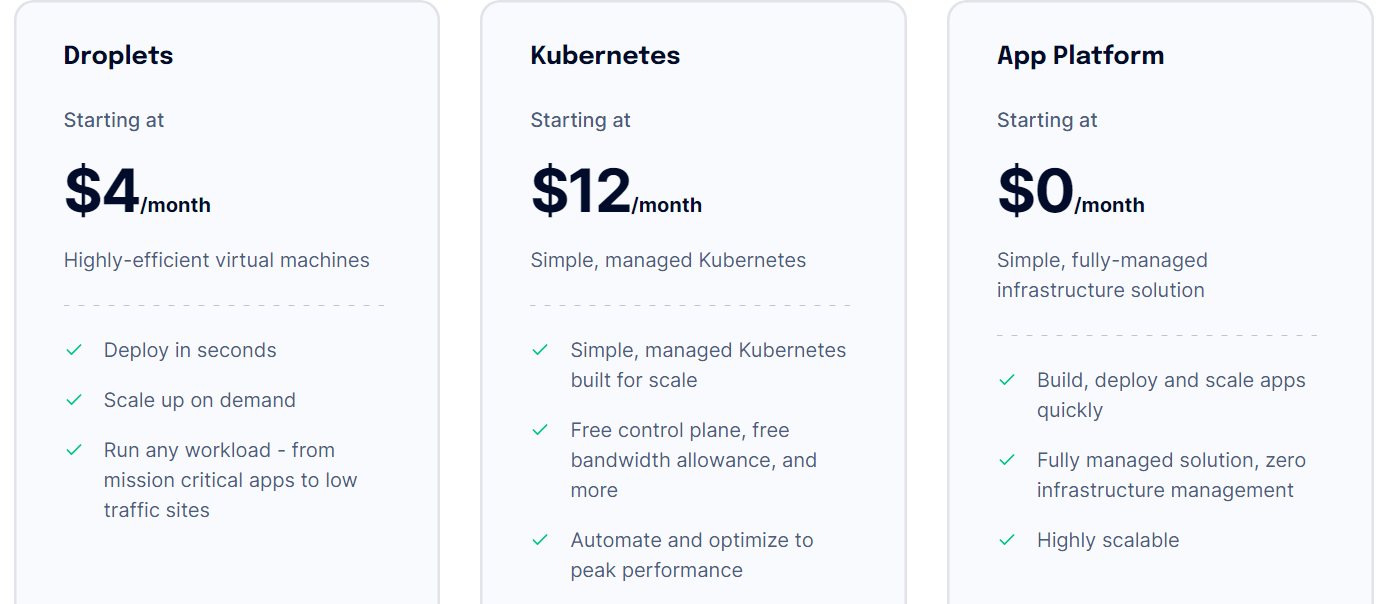This screenshot has width=1377, height=604.
Task: Click the checkmark beside Scale up on demand
Action: (73, 400)
